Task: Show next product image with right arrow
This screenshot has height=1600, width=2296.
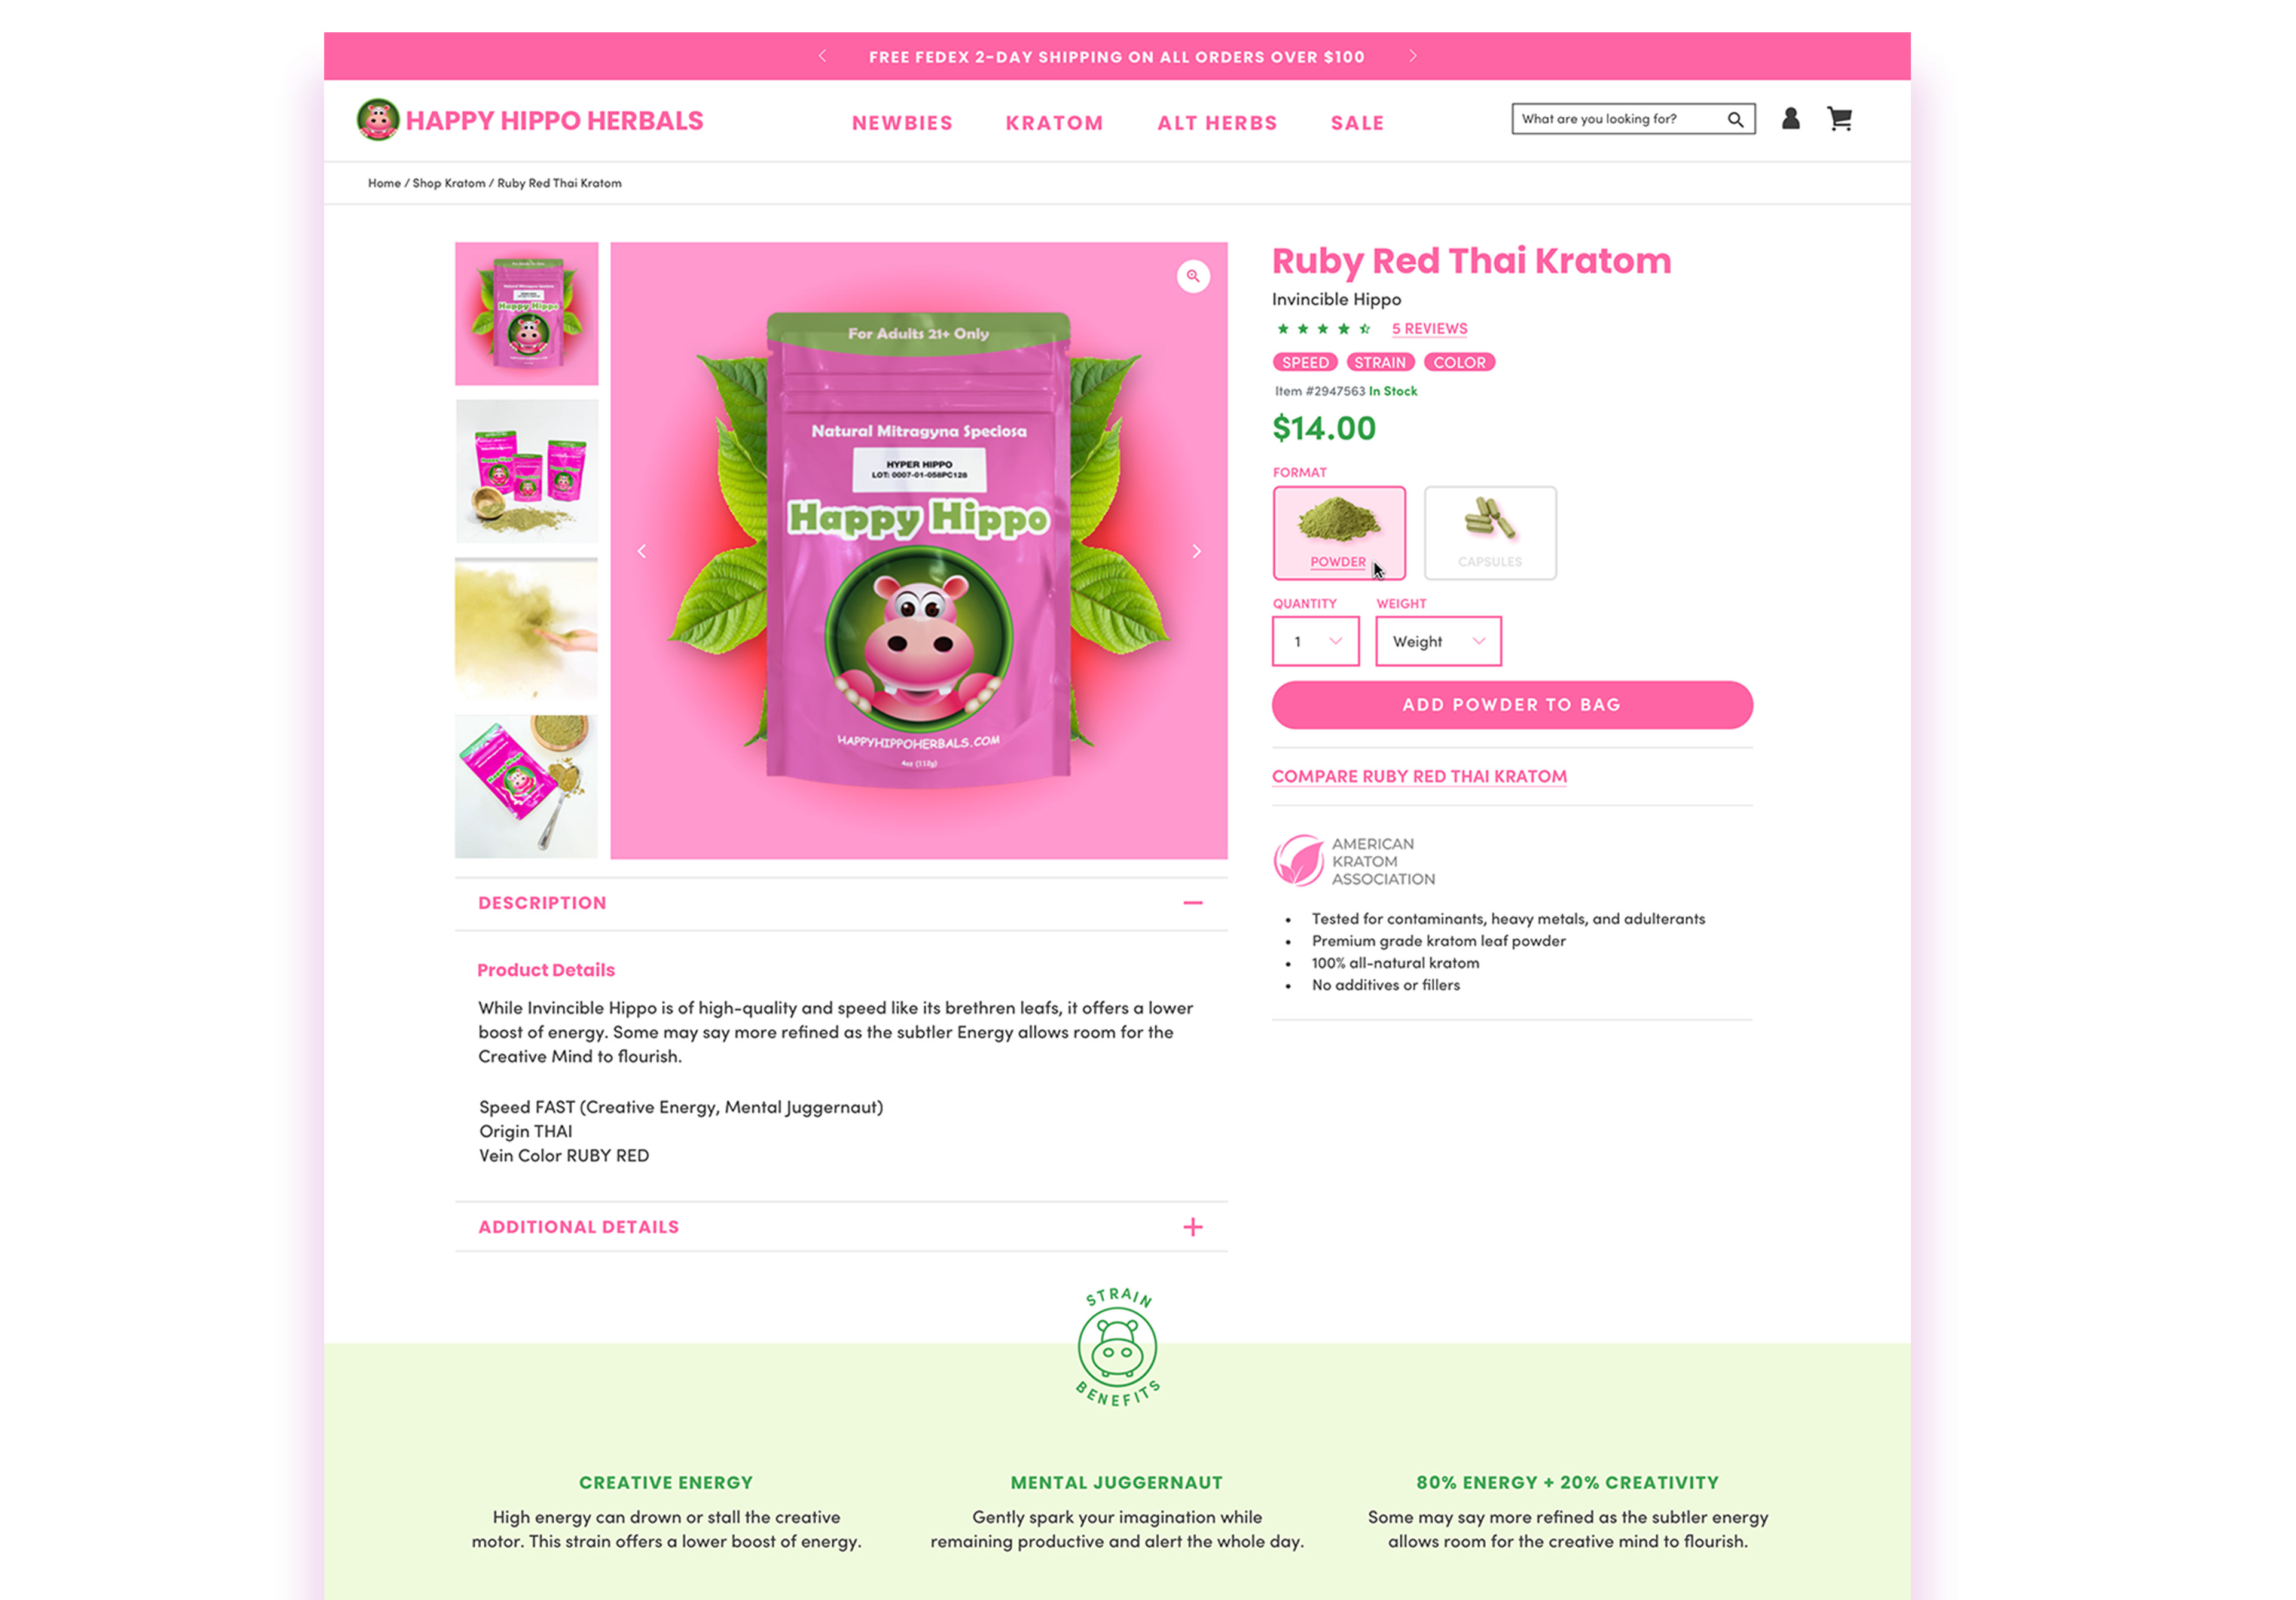Action: 1196,551
